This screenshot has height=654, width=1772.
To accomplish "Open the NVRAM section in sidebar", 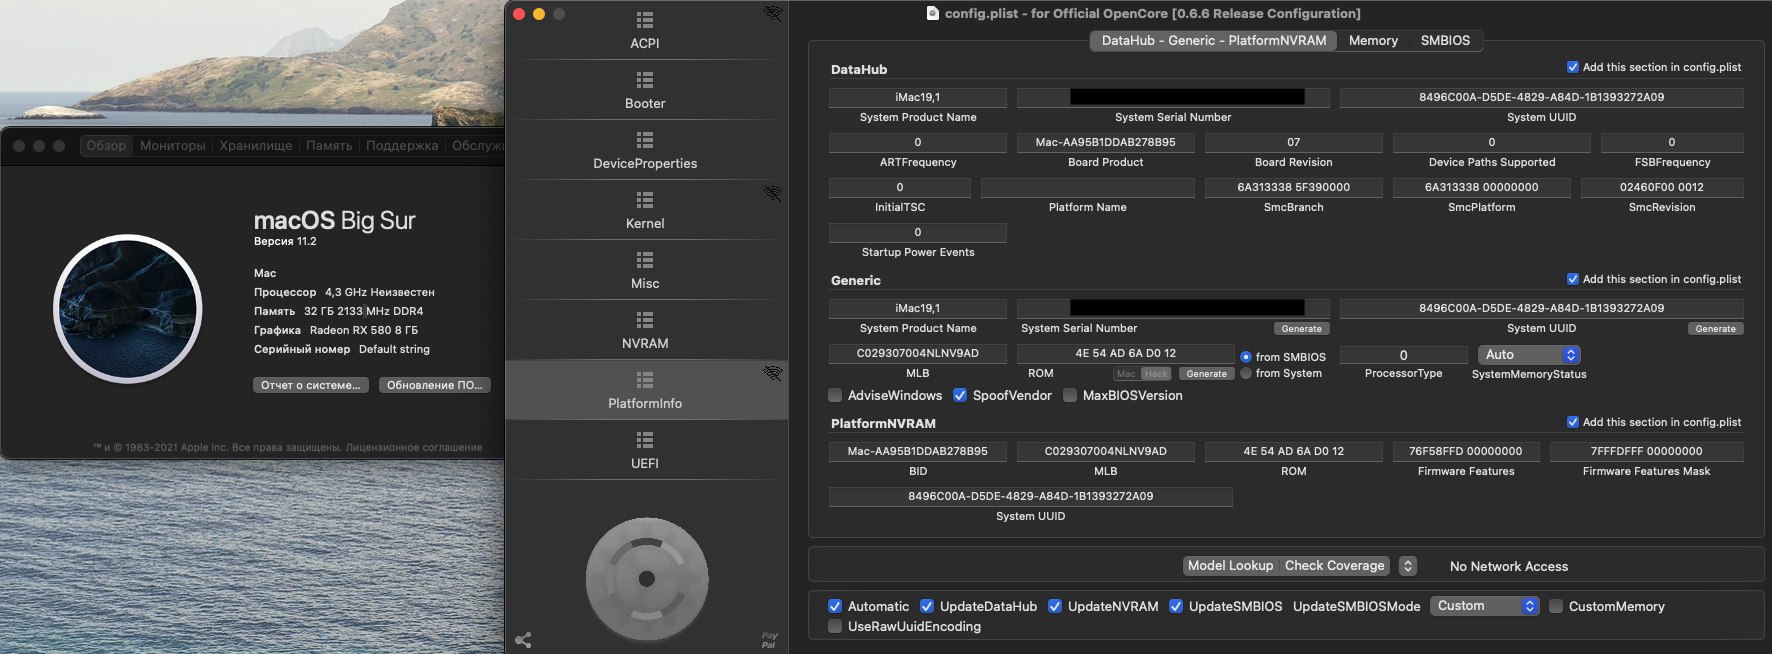I will pyautogui.click(x=645, y=330).
